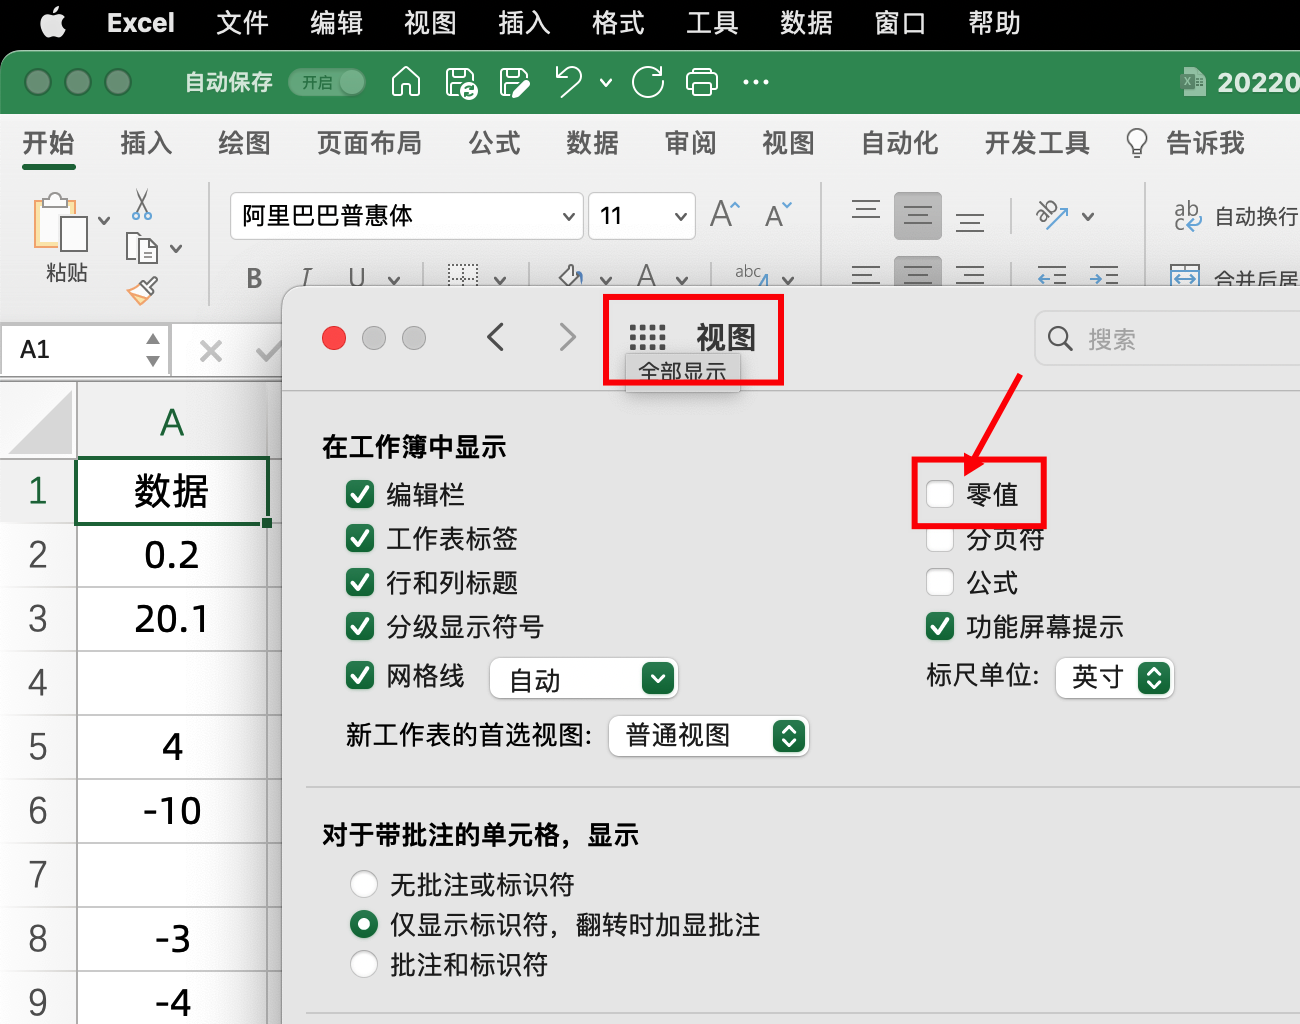The height and width of the screenshot is (1024, 1300).
Task: Open the 公式 ribbon tab
Action: (x=495, y=143)
